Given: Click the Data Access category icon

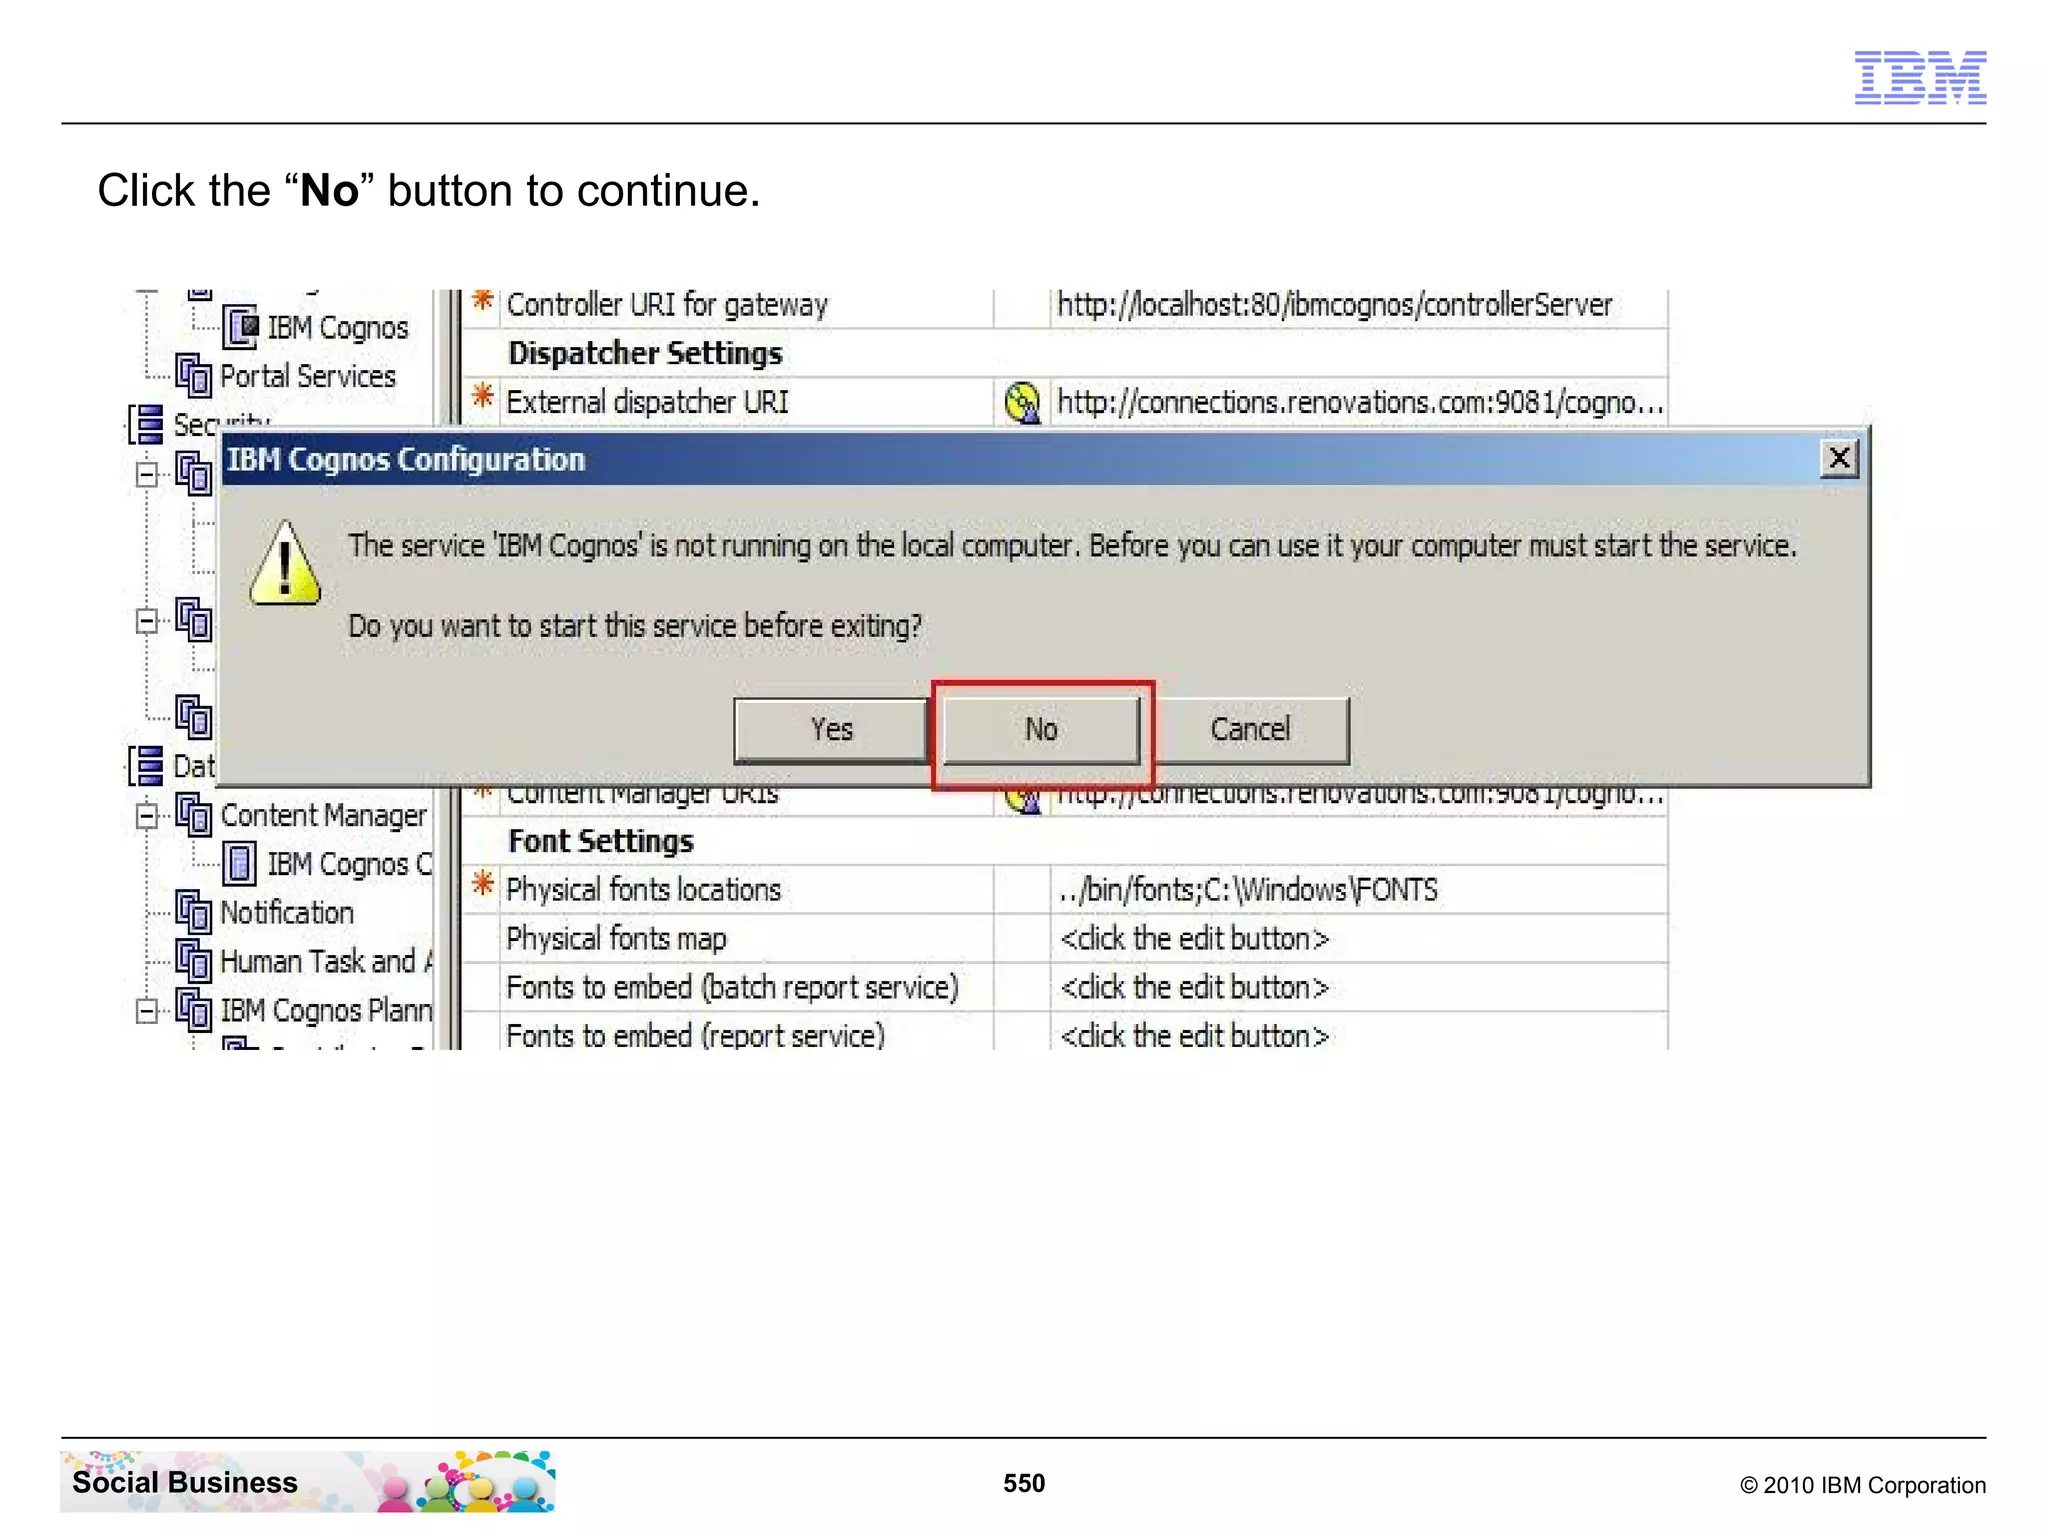Looking at the screenshot, I should (147, 766).
